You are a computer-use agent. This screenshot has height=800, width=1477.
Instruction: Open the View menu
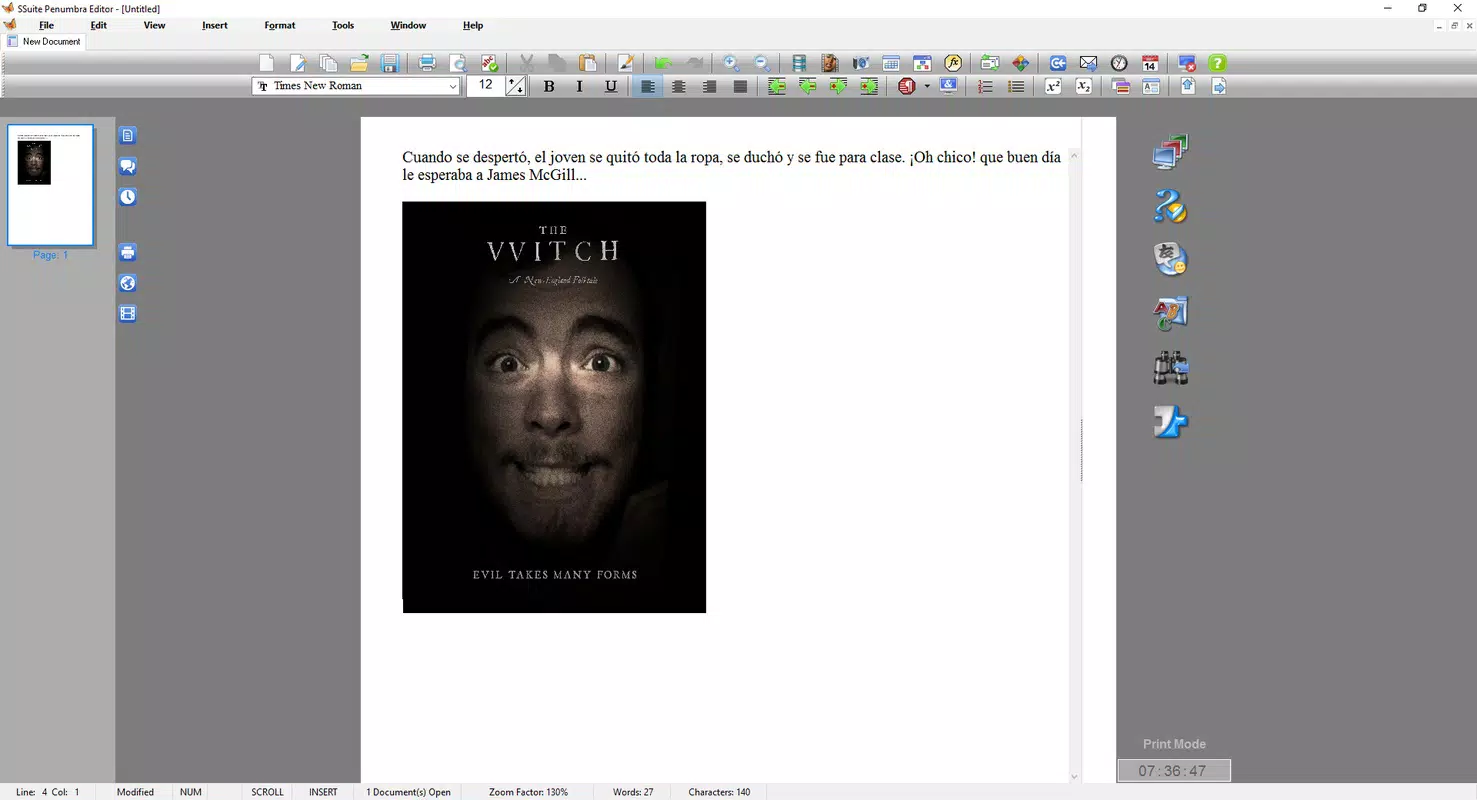[x=155, y=25]
